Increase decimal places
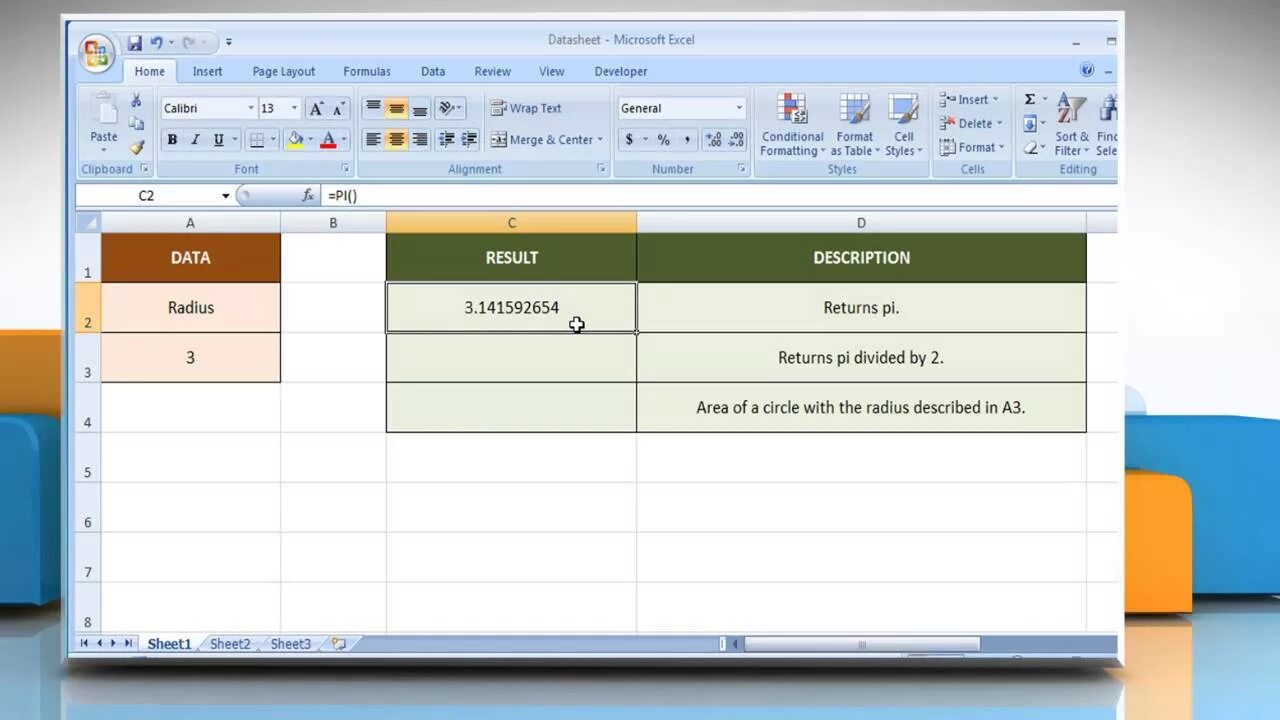Image resolution: width=1280 pixels, height=720 pixels. click(713, 140)
